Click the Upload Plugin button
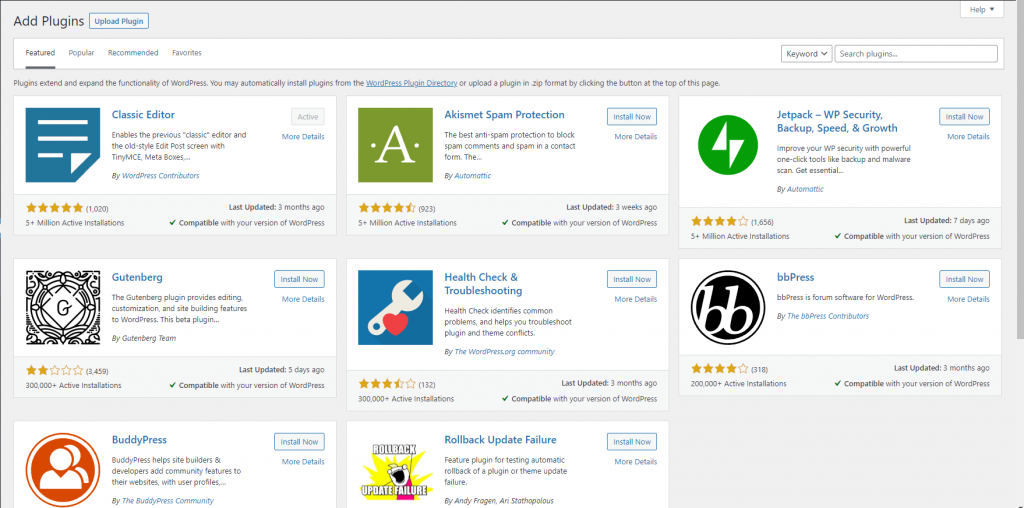Image resolution: width=1024 pixels, height=508 pixels. [118, 20]
